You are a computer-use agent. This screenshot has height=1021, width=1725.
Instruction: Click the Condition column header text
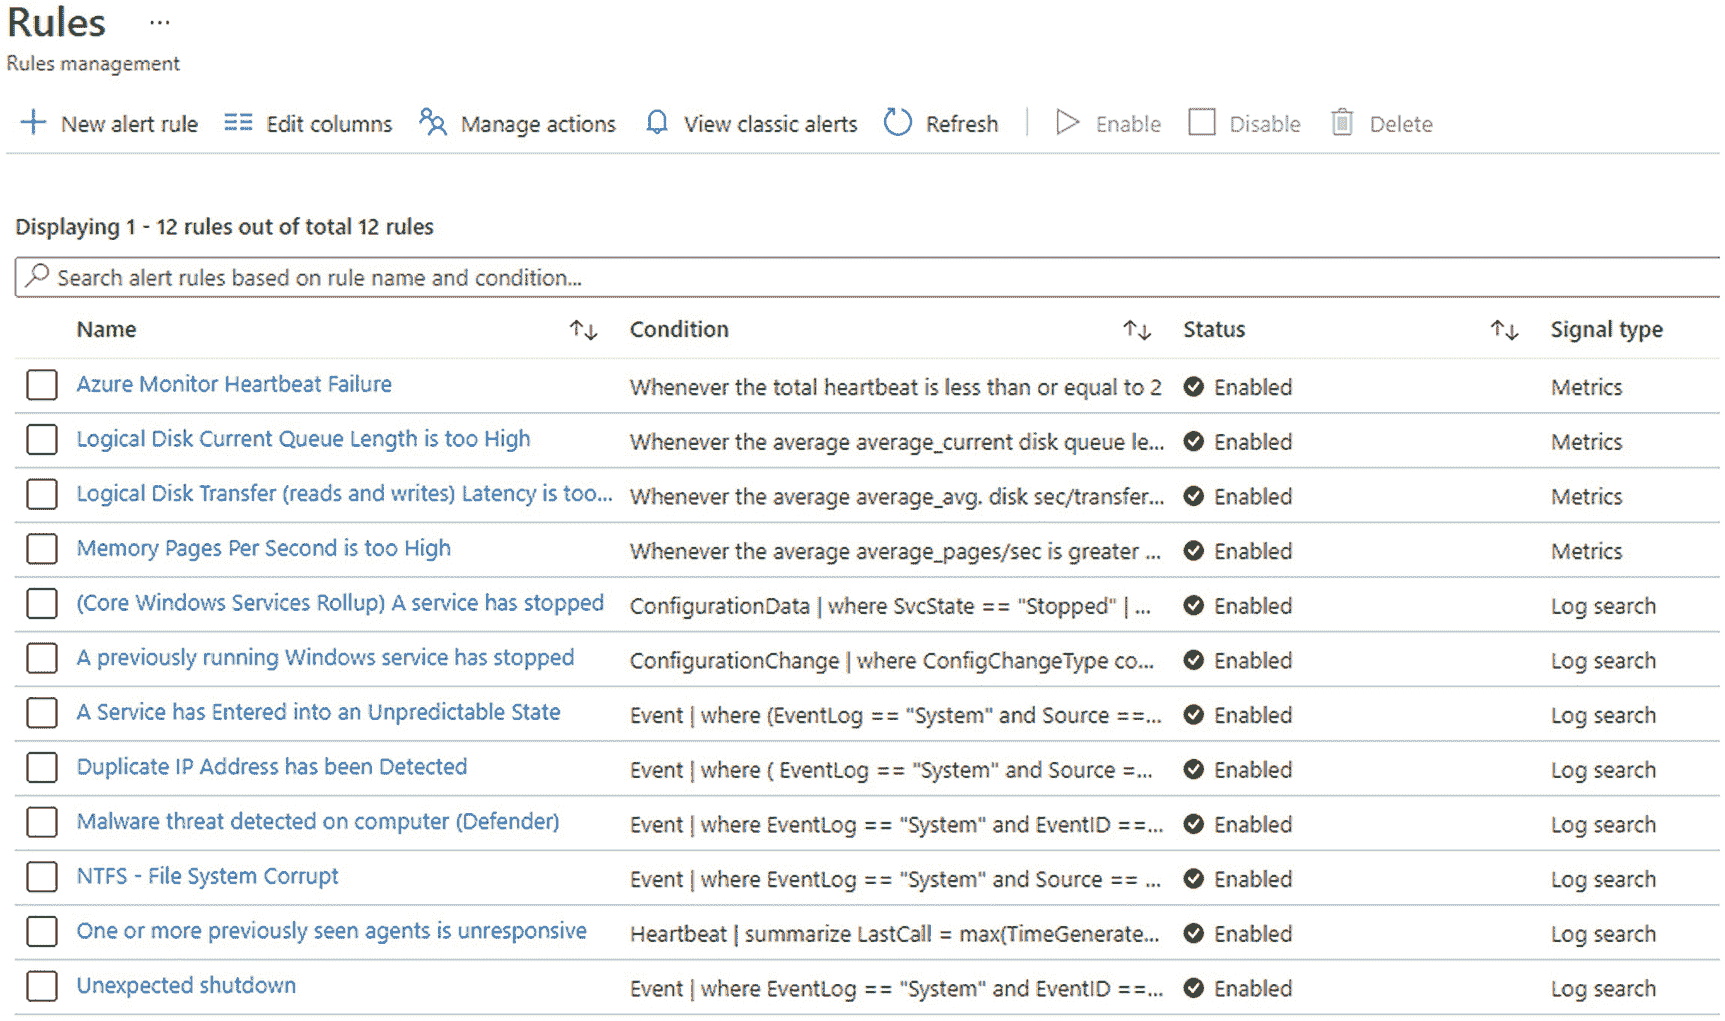[679, 330]
